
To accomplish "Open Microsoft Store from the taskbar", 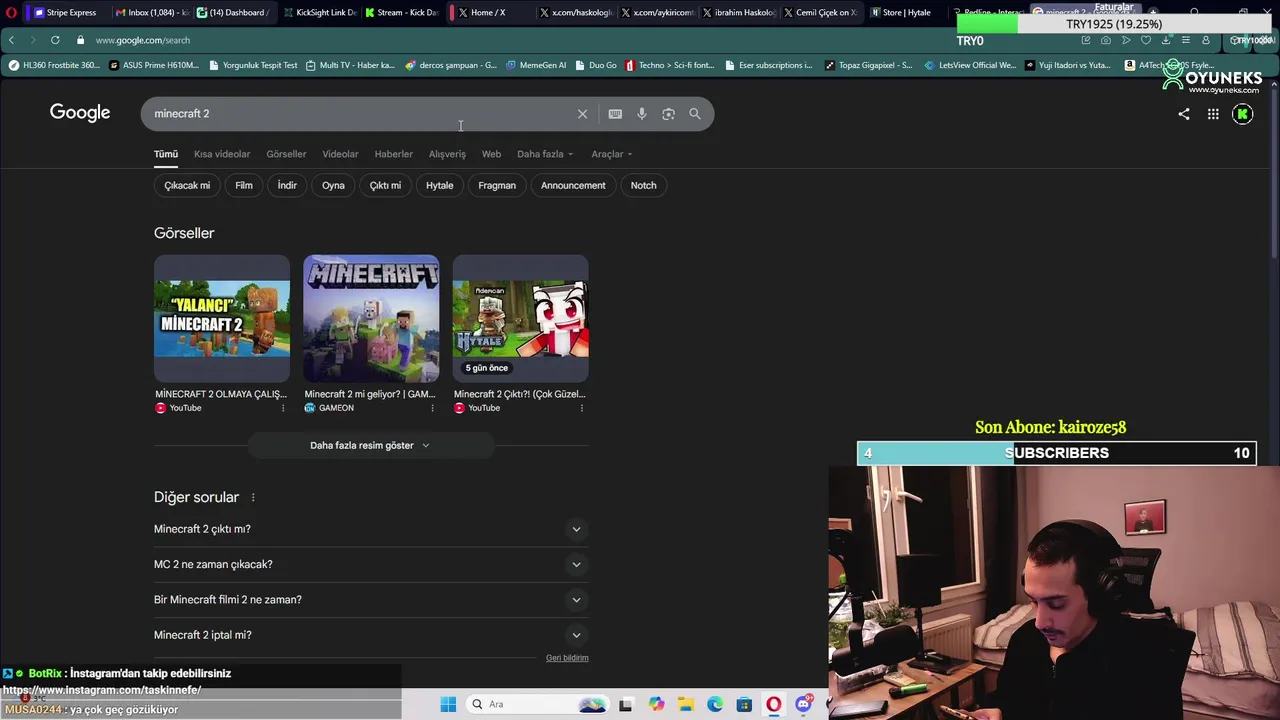I will [744, 704].
